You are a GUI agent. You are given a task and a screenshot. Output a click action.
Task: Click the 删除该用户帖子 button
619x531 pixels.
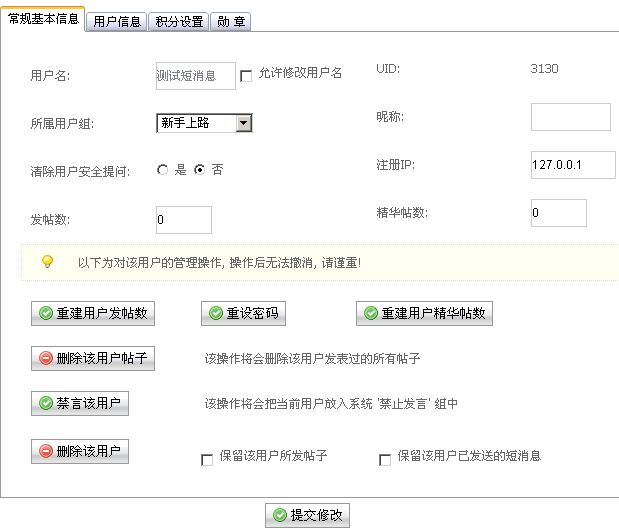click(93, 358)
